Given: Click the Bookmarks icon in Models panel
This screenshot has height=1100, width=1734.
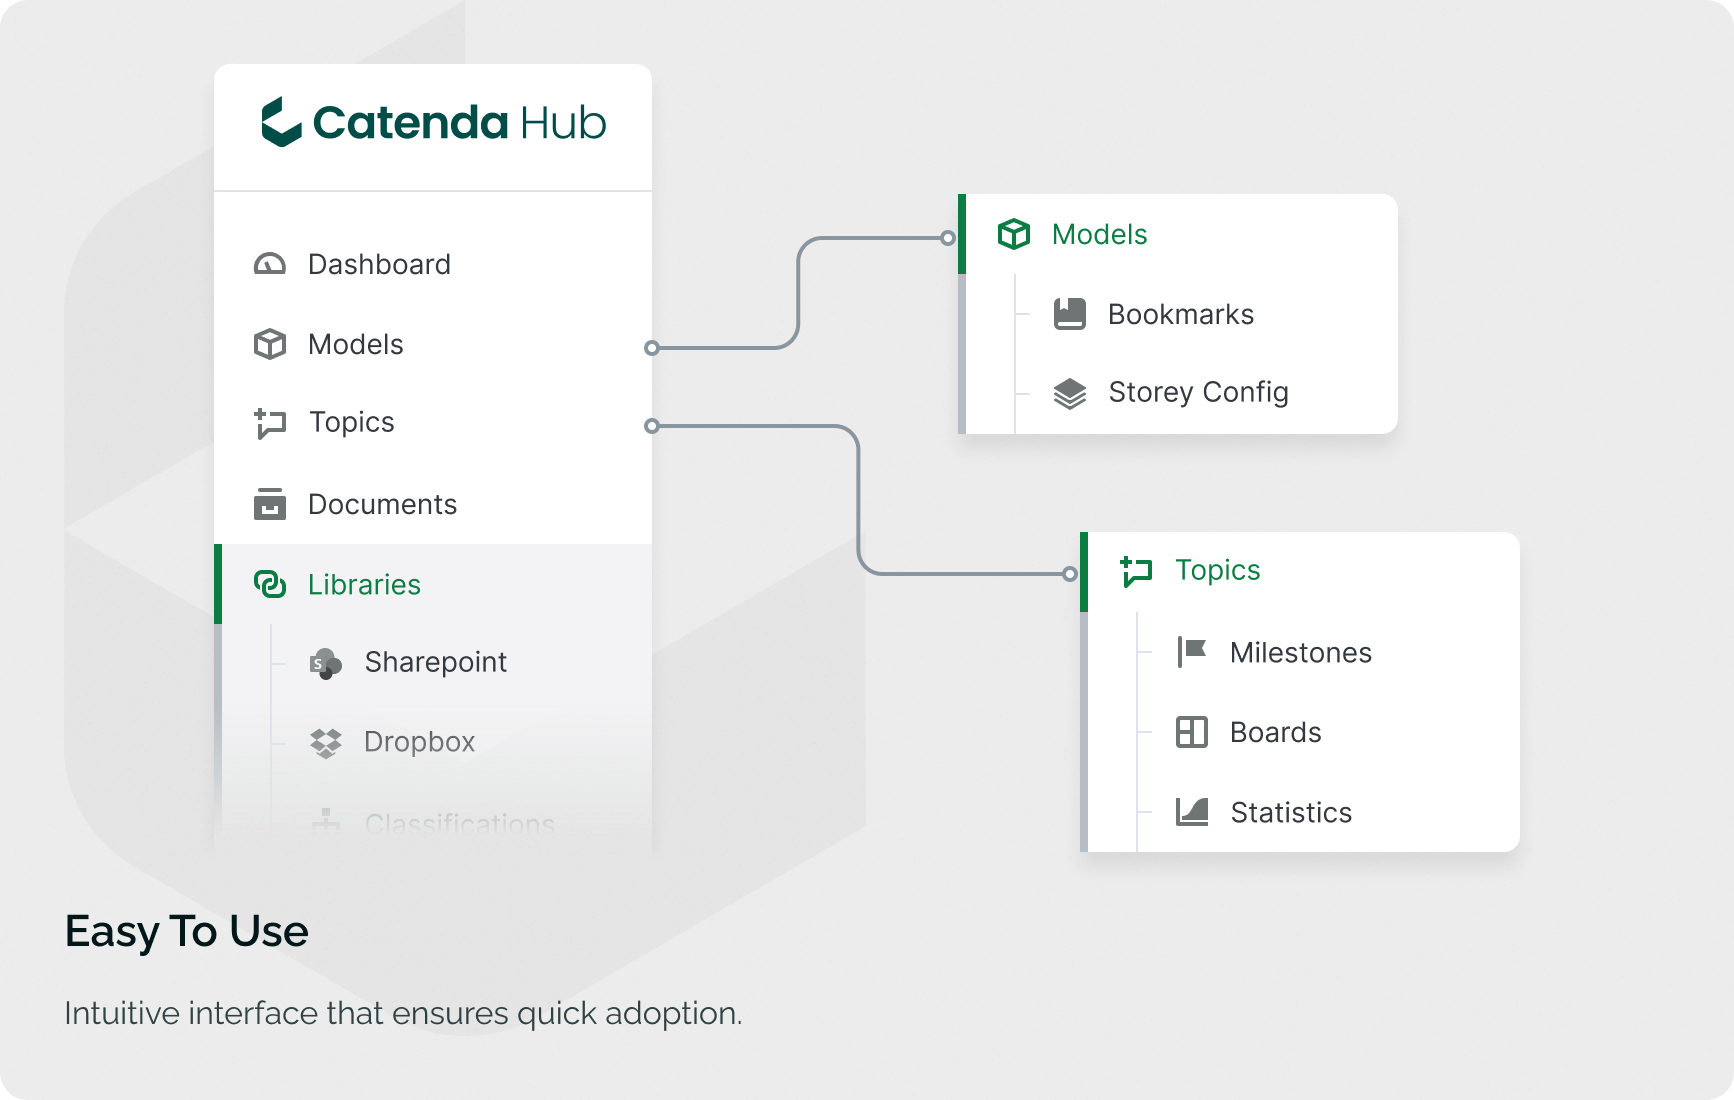Looking at the screenshot, I should pos(1069,314).
